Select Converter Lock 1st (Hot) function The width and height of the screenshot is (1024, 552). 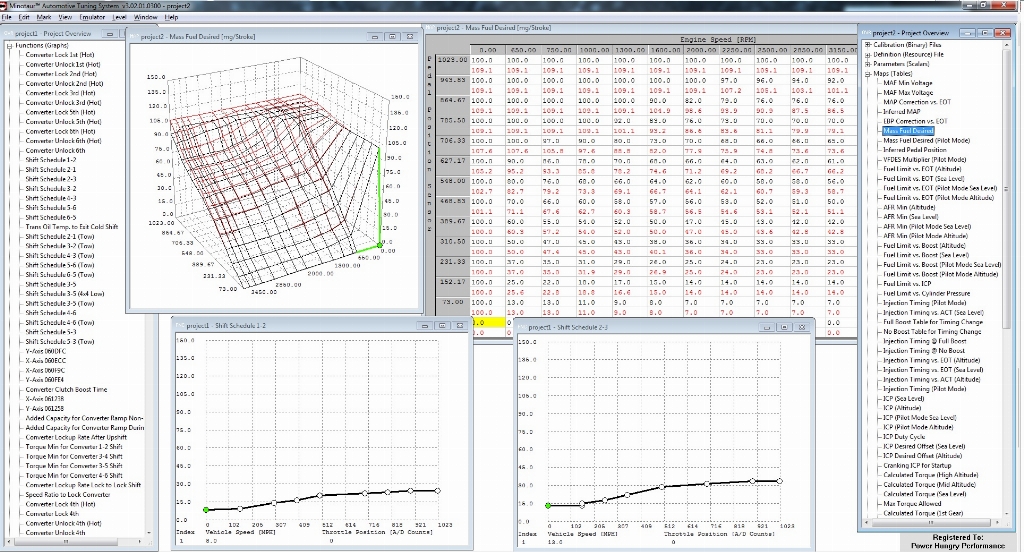tap(59, 55)
